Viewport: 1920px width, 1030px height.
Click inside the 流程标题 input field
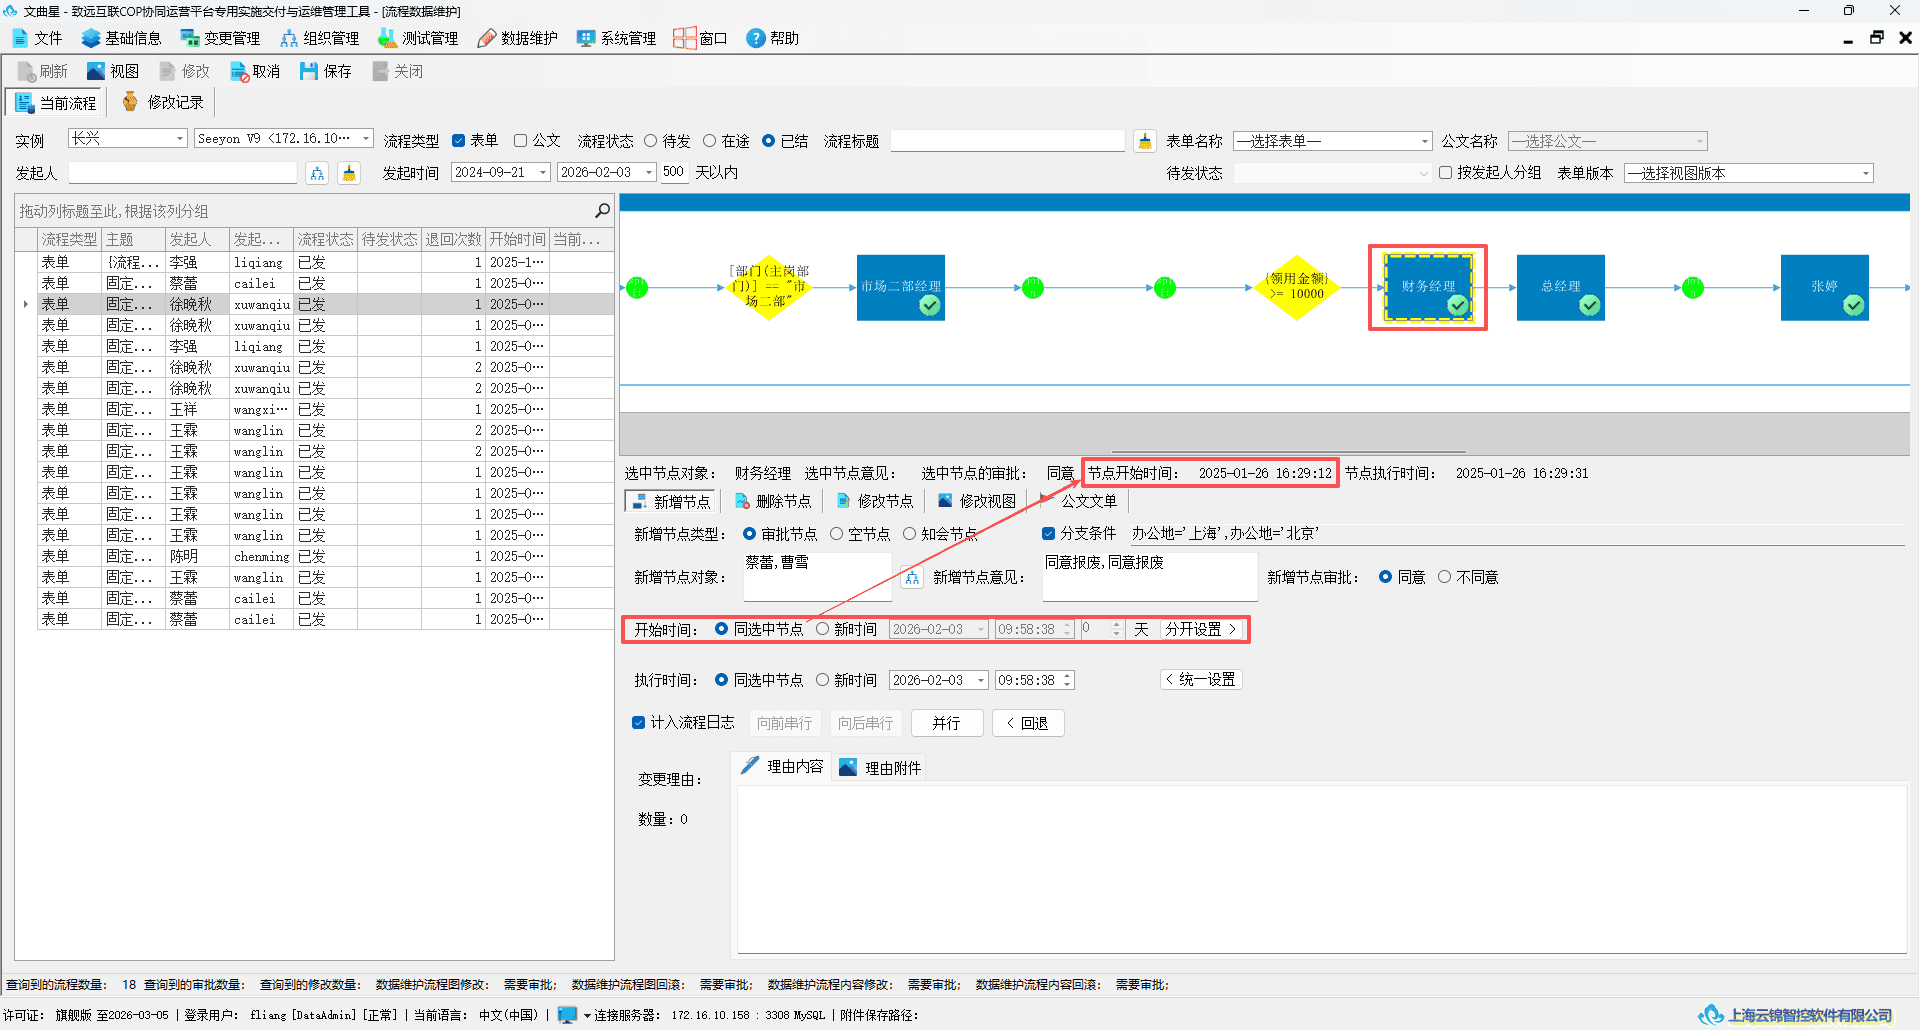coord(1007,141)
